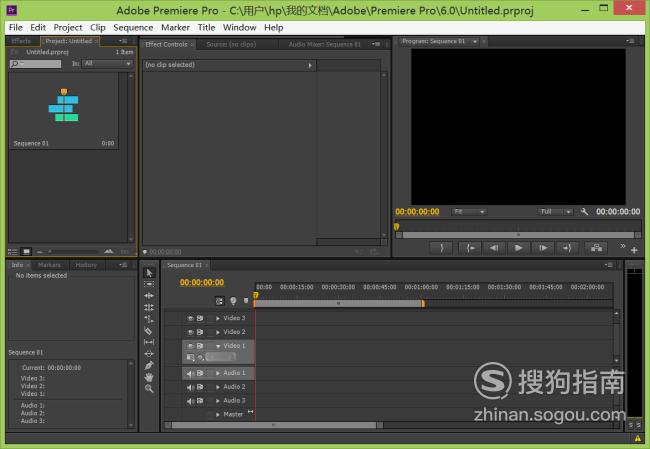Toggle sync lock on Video 2

tap(200, 332)
